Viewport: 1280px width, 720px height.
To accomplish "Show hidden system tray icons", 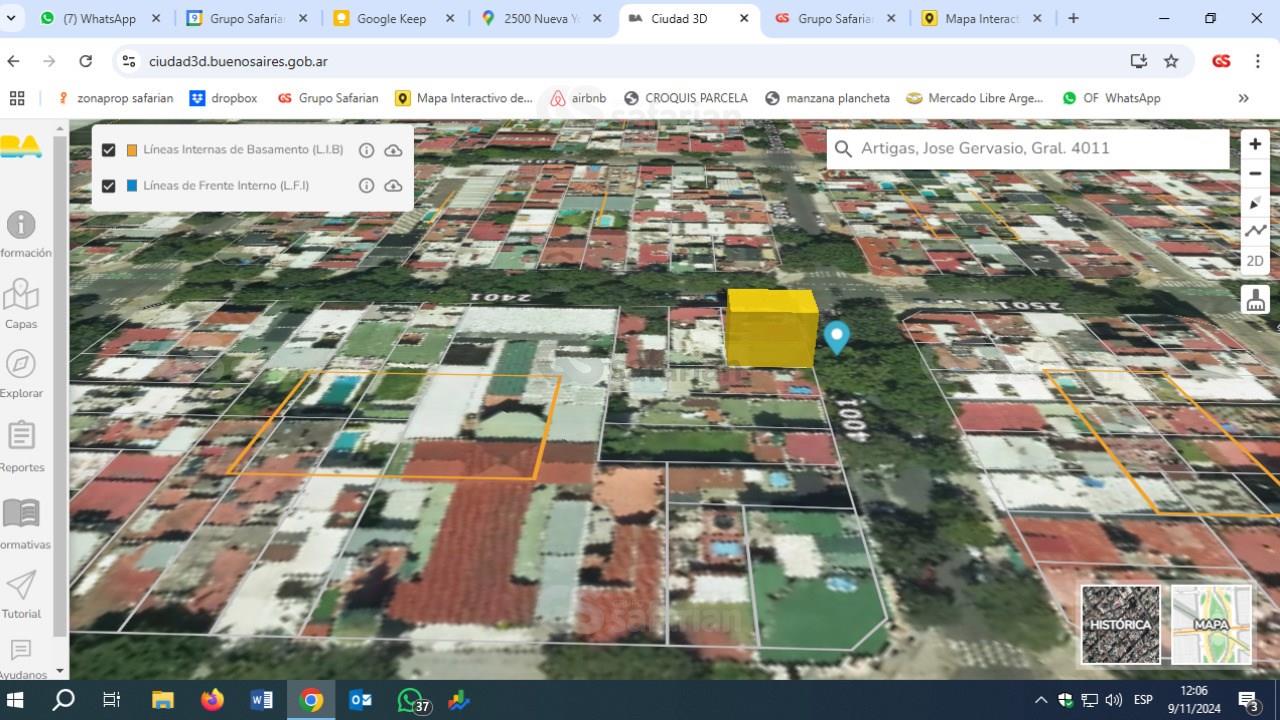I will 1040,700.
